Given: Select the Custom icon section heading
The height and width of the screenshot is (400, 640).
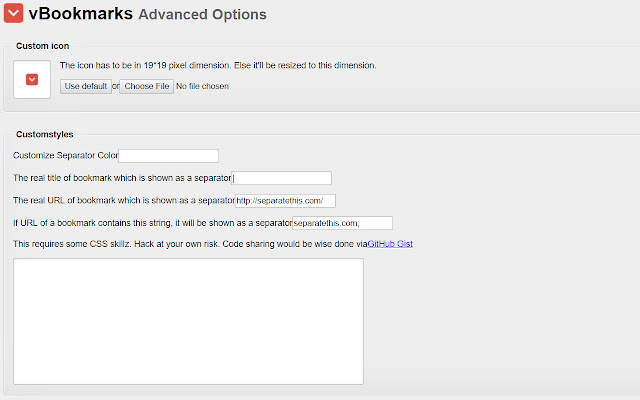Looking at the screenshot, I should coord(43,46).
